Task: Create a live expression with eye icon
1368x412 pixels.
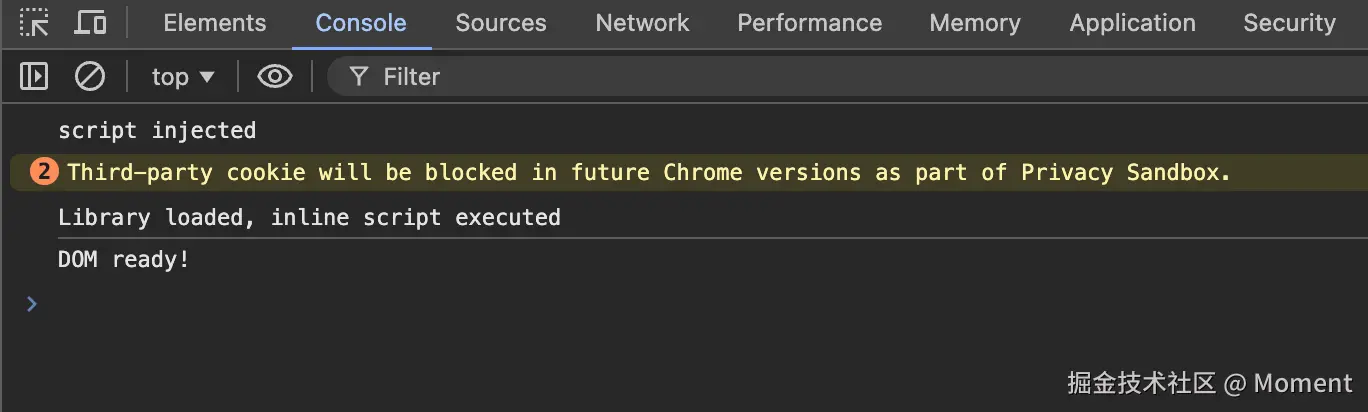Action: [x=274, y=76]
